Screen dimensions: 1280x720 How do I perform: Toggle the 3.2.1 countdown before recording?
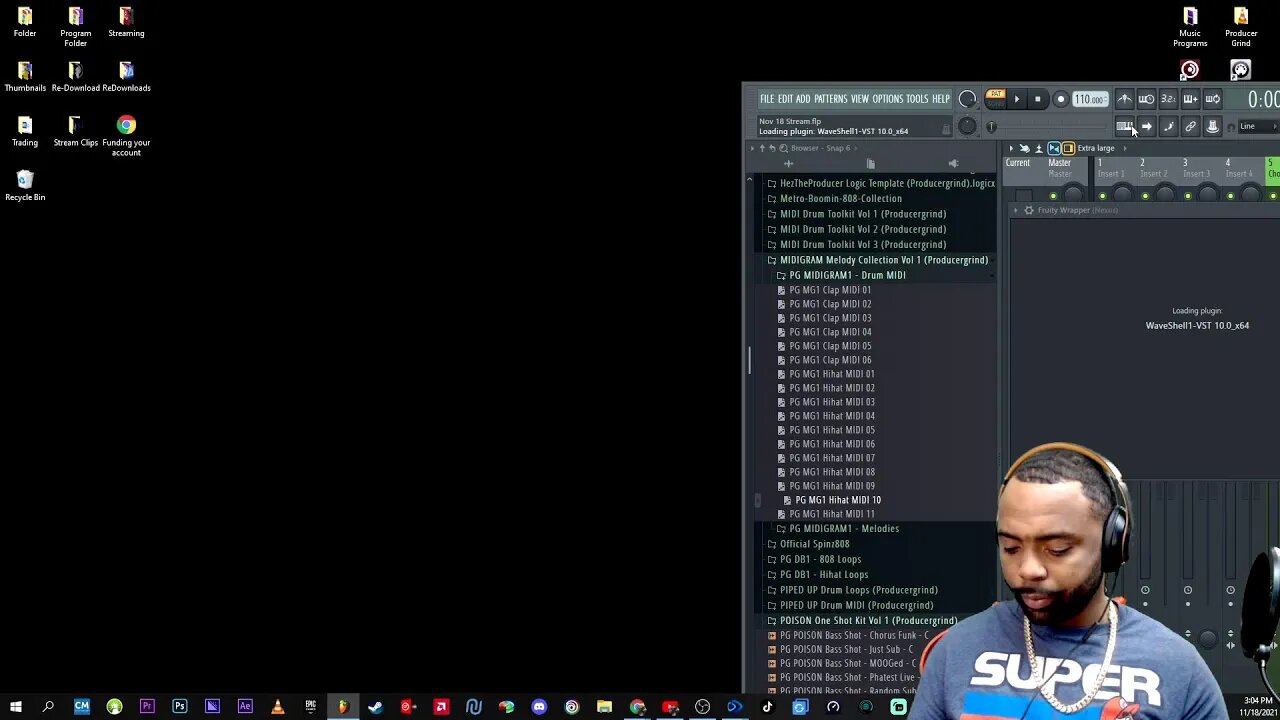click(1168, 99)
